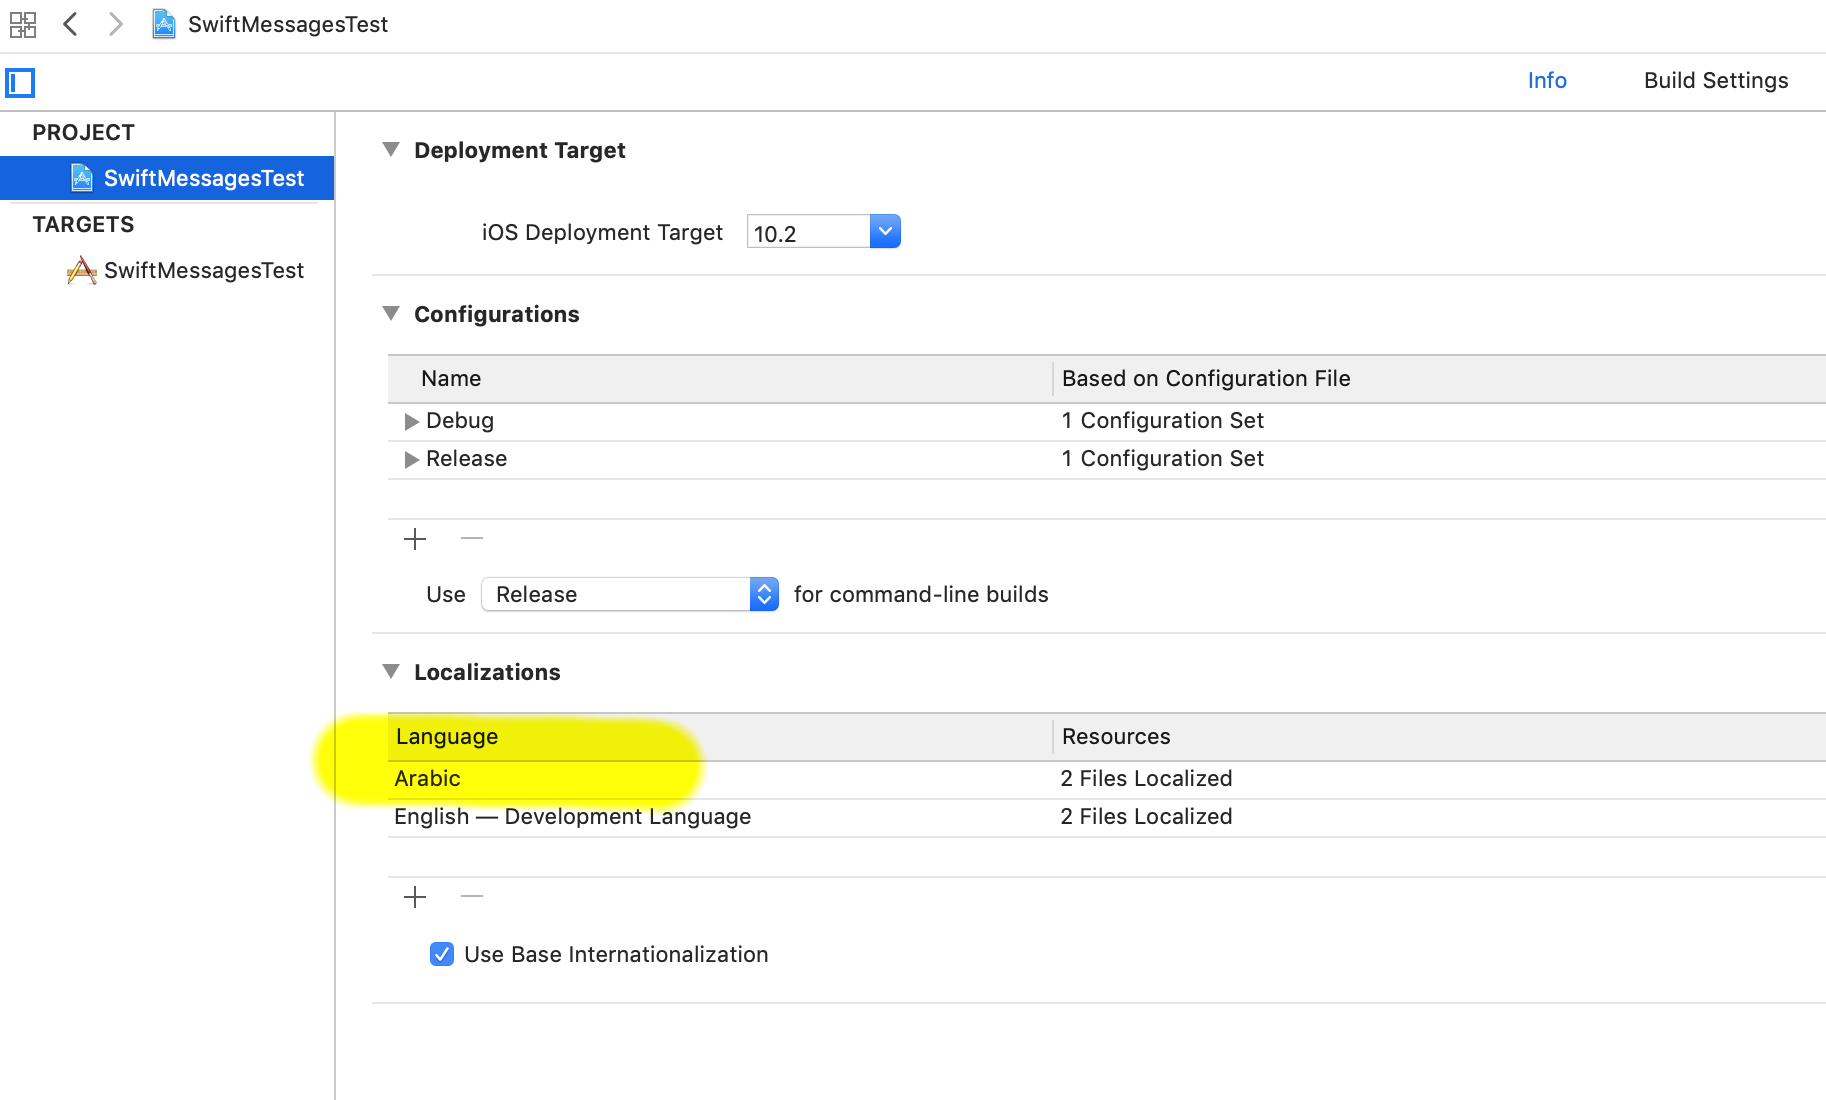Open the related items grid menu
This screenshot has height=1100, width=1826.
click(x=23, y=24)
